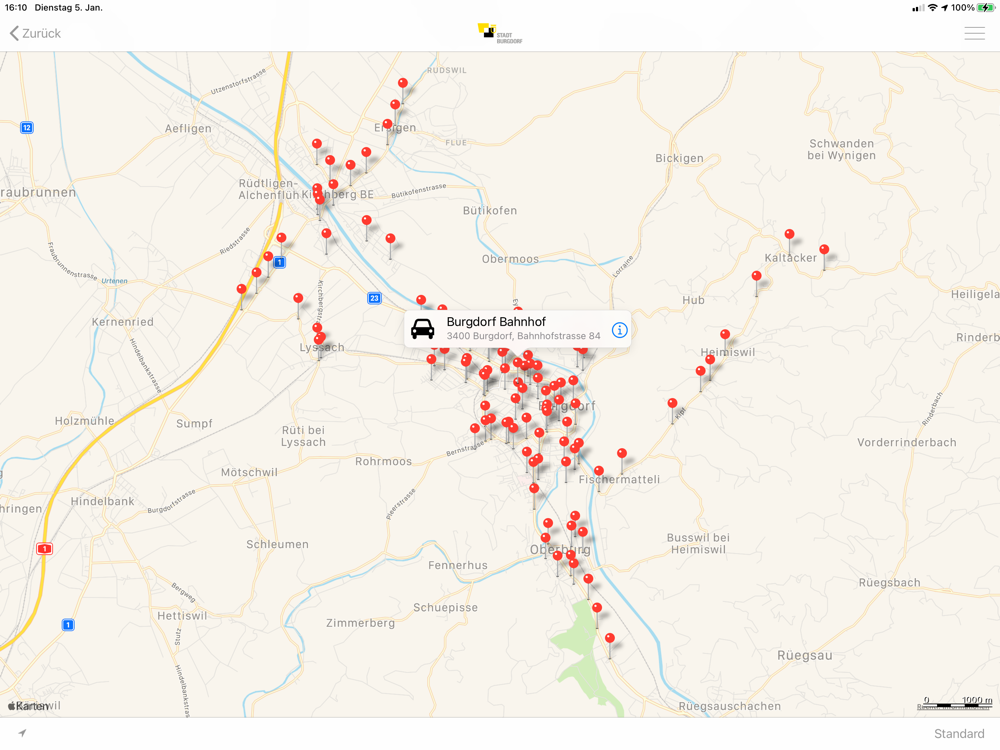1000x750 pixels.
Task: Tap the Stadt Burgdorf logo
Action: coord(499,33)
